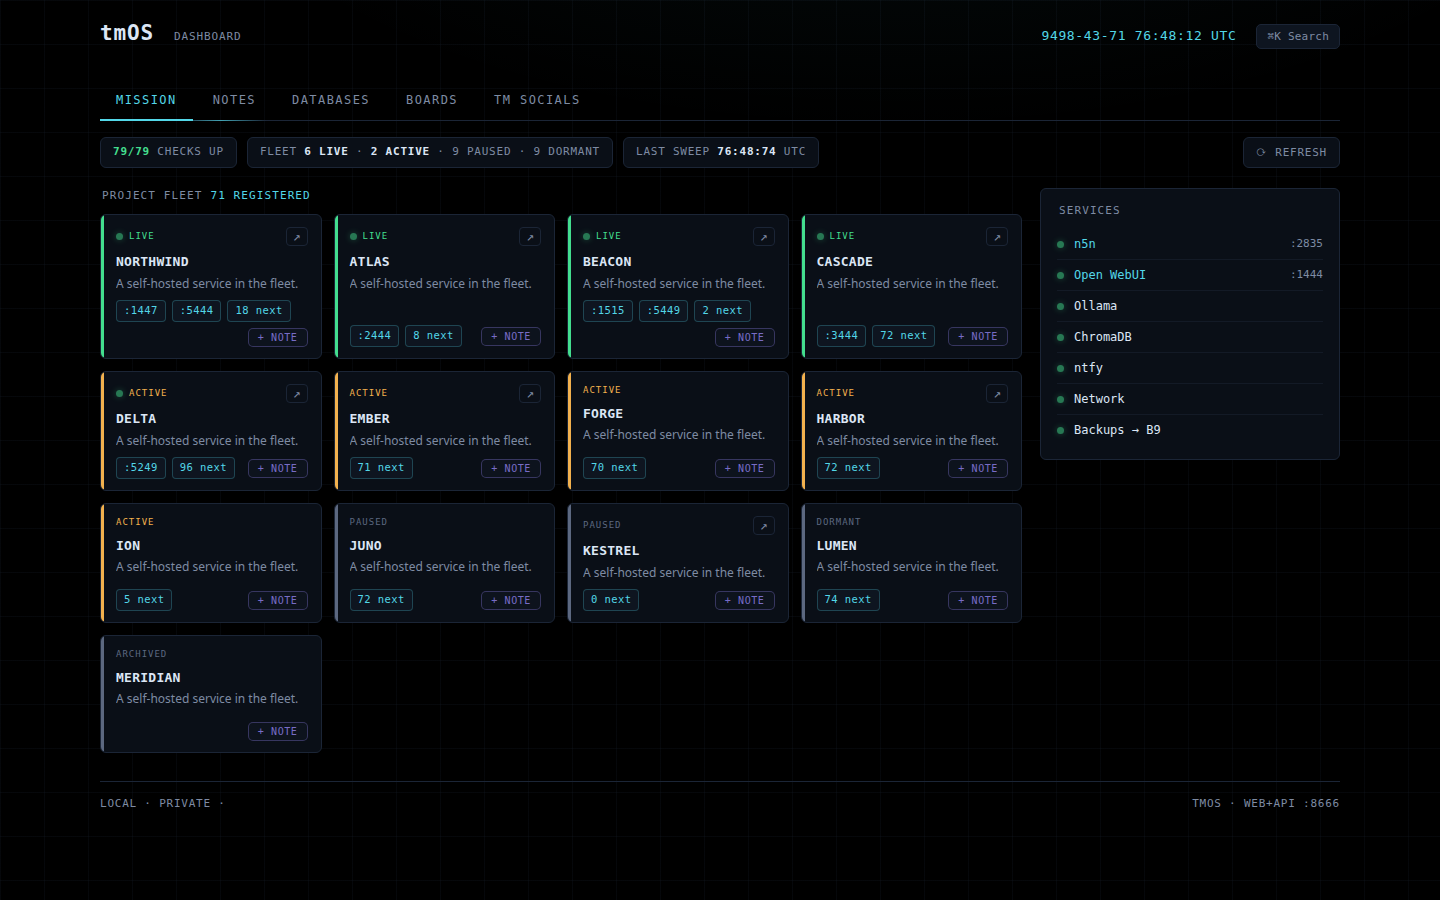Open HARBOR 72 next chip
1440x900 pixels.
(848, 468)
